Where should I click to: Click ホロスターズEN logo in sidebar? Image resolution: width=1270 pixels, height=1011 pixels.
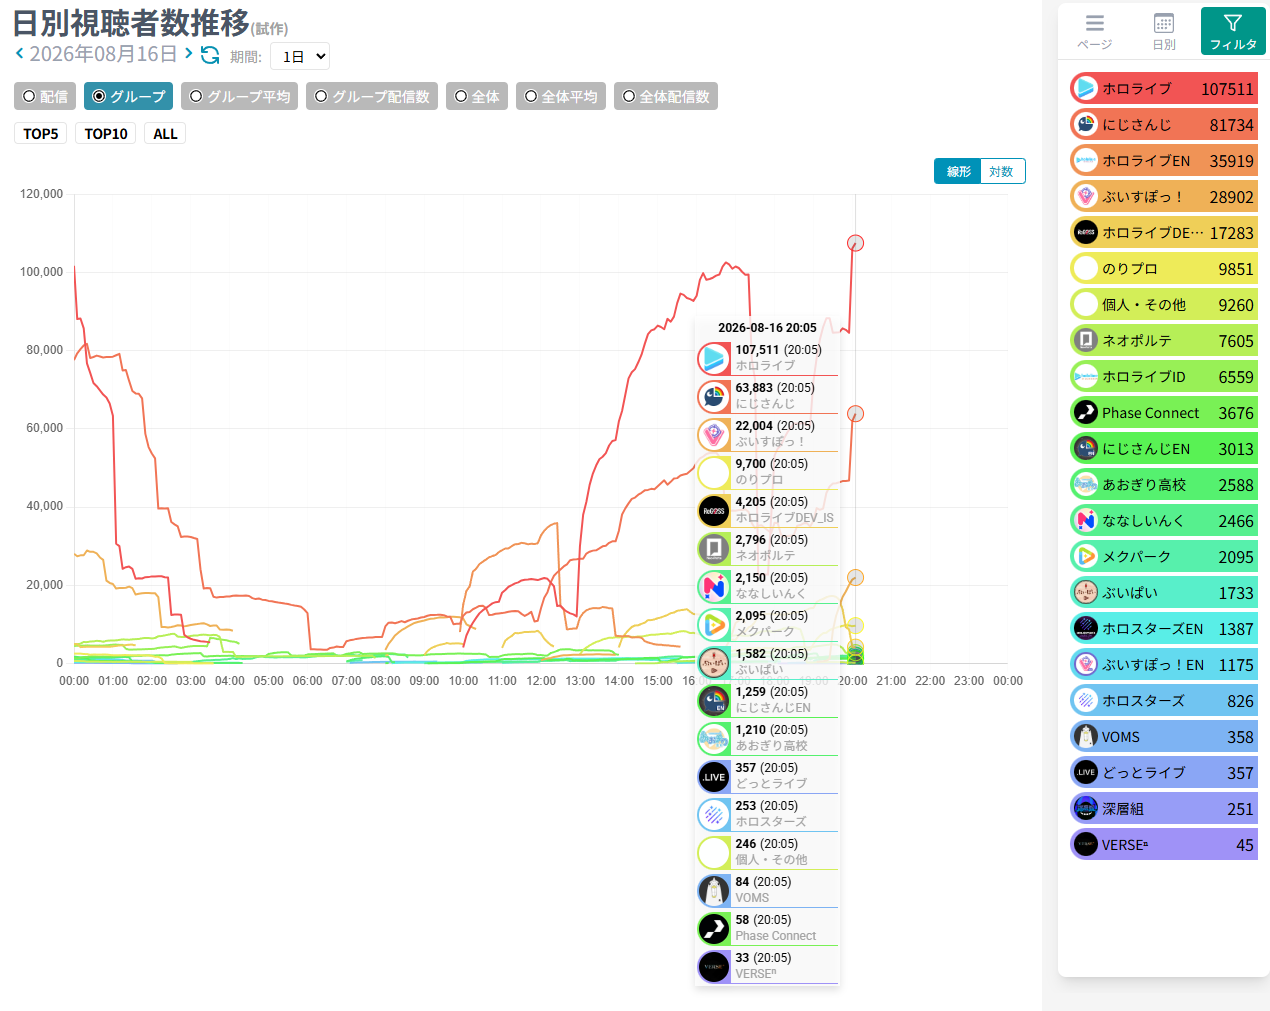pyautogui.click(x=1085, y=629)
